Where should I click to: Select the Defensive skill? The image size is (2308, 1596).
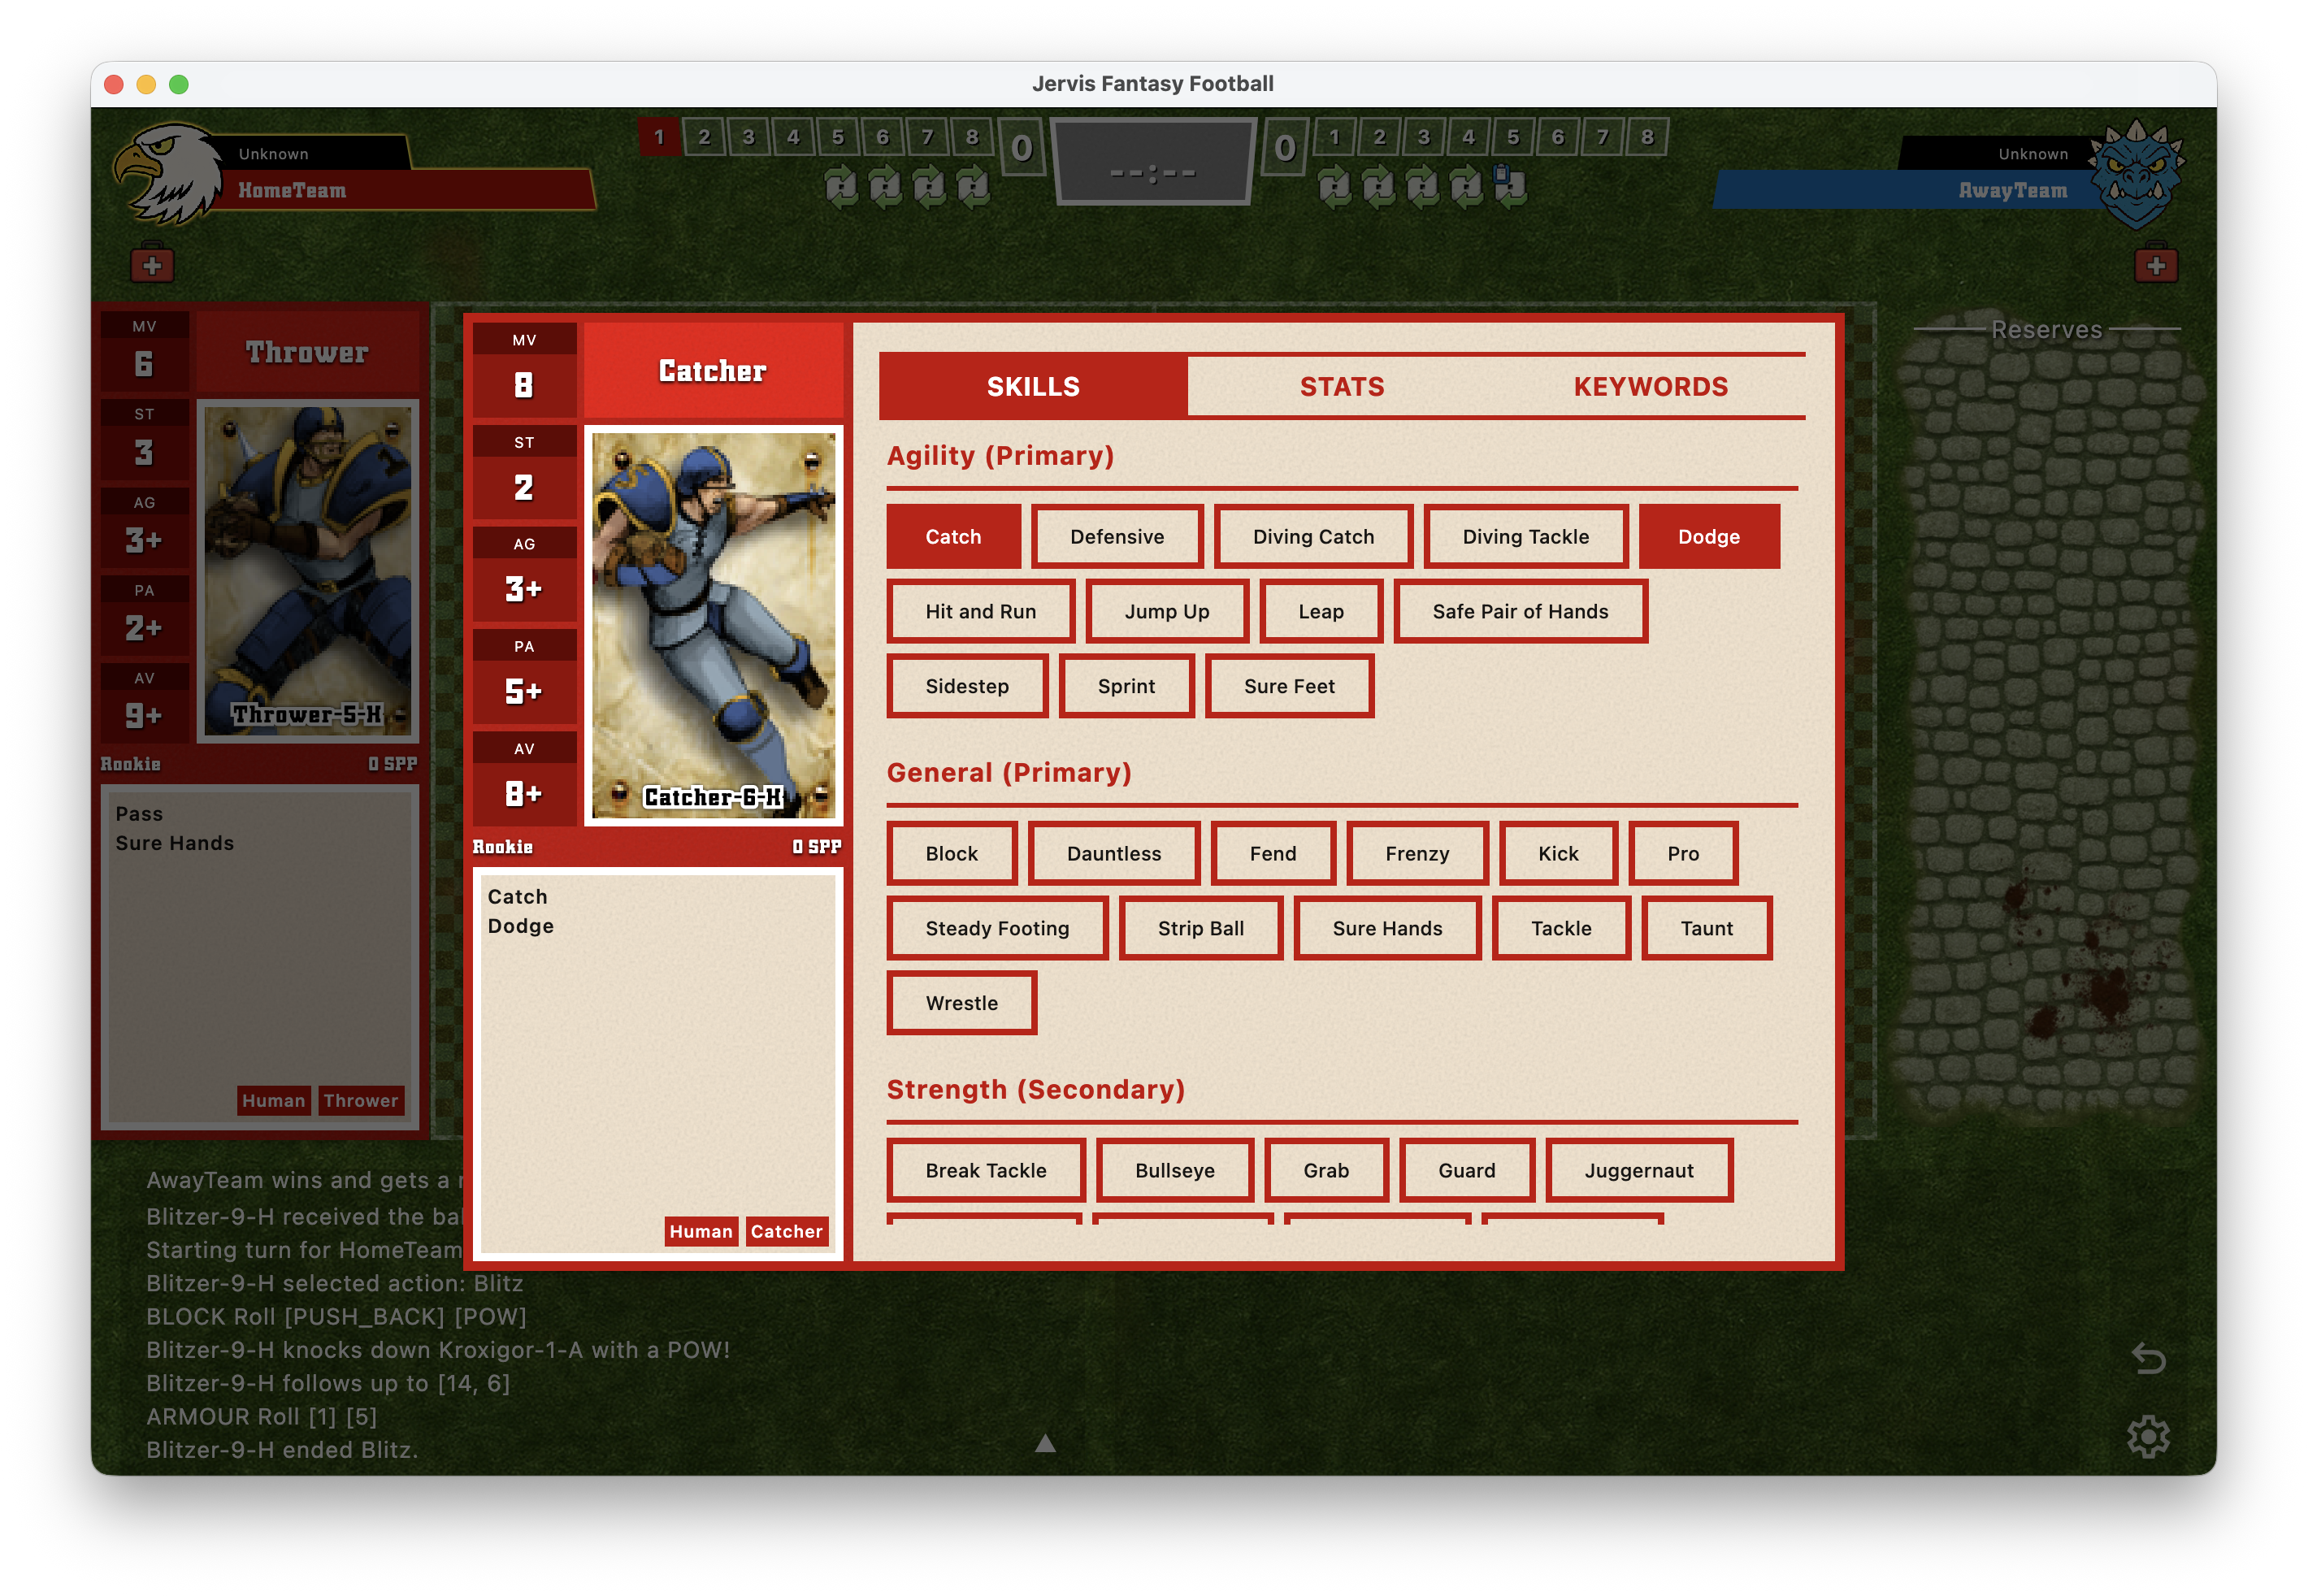(1117, 537)
